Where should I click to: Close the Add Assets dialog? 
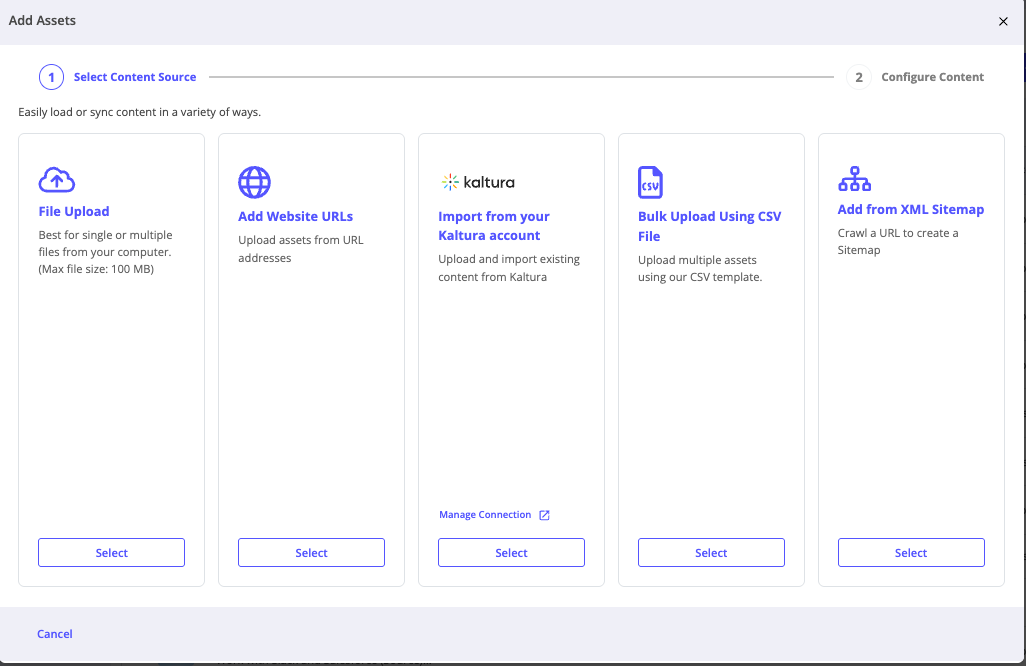pos(1003,22)
